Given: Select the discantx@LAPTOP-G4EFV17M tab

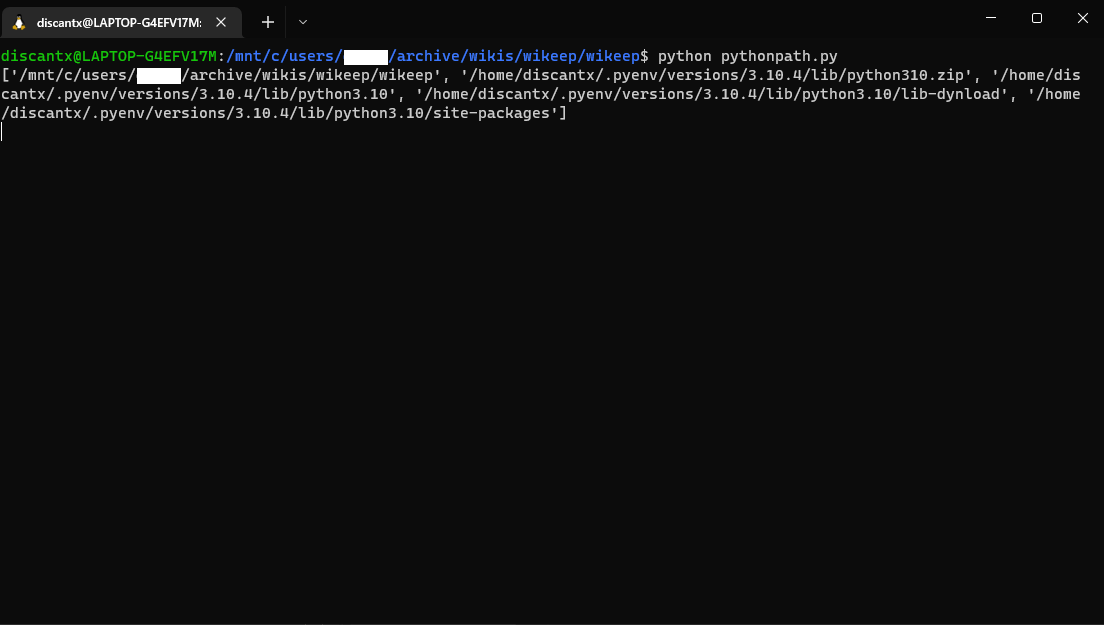Looking at the screenshot, I should tap(120, 21).
